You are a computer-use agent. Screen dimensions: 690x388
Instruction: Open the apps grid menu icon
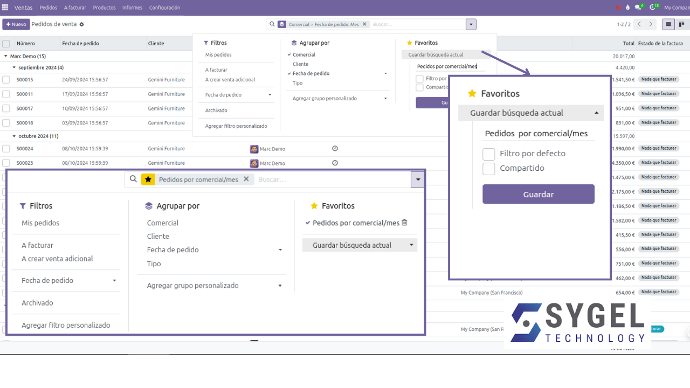tap(5, 7)
